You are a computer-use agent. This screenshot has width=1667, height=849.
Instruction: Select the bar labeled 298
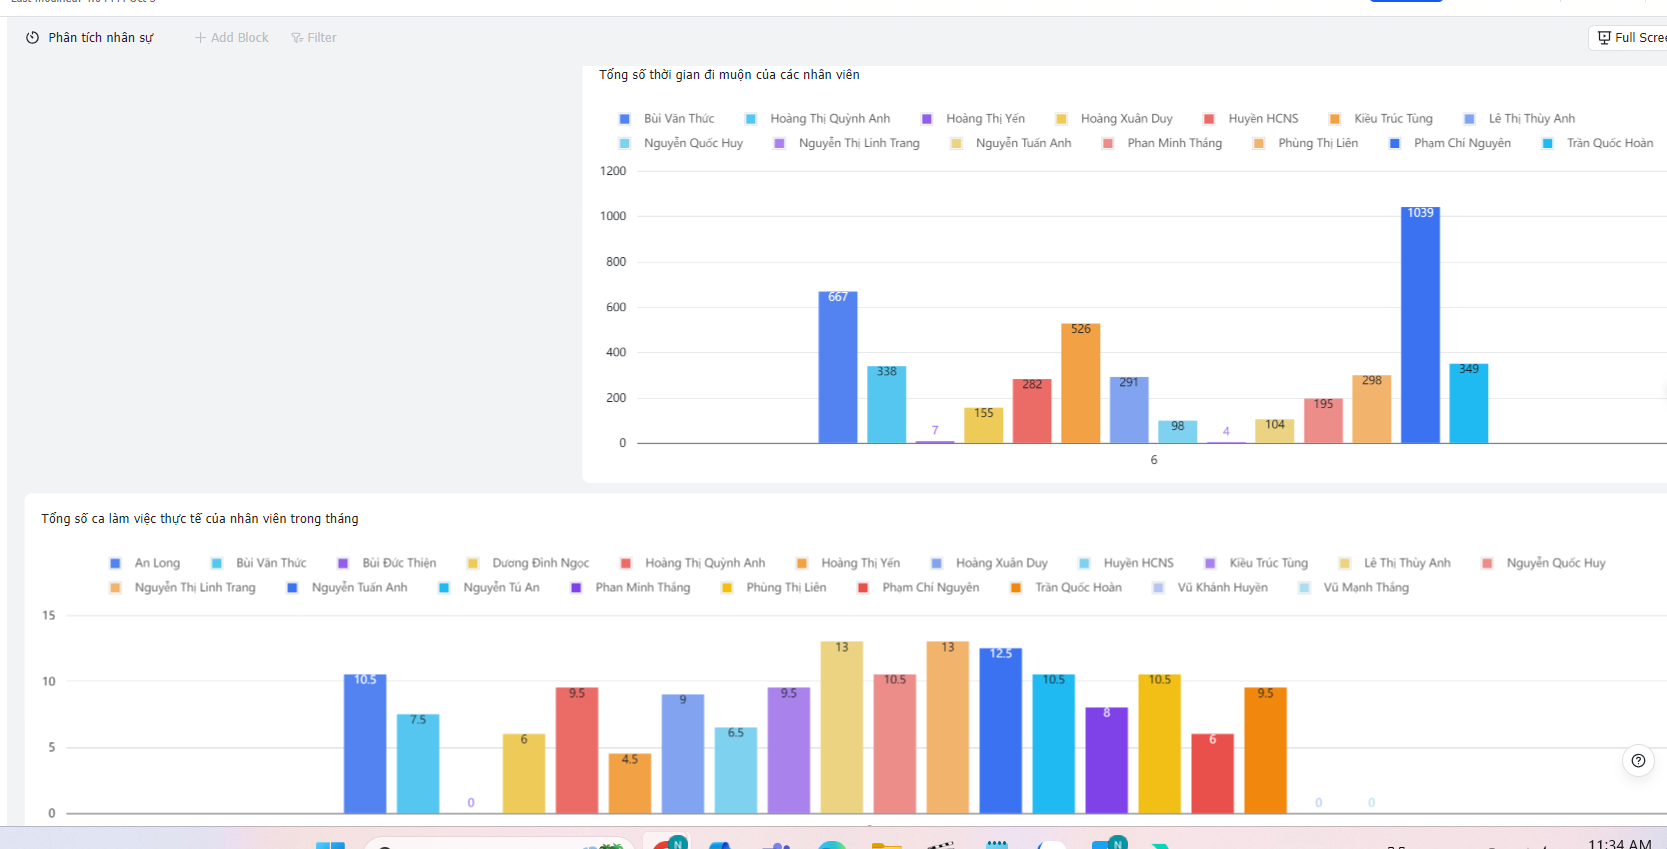pyautogui.click(x=1372, y=409)
